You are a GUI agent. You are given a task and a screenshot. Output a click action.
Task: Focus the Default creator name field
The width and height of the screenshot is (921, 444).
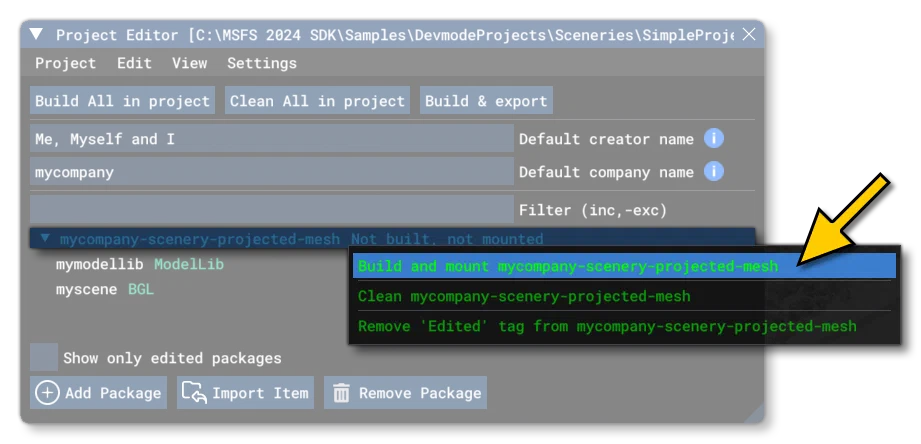[x=272, y=139]
